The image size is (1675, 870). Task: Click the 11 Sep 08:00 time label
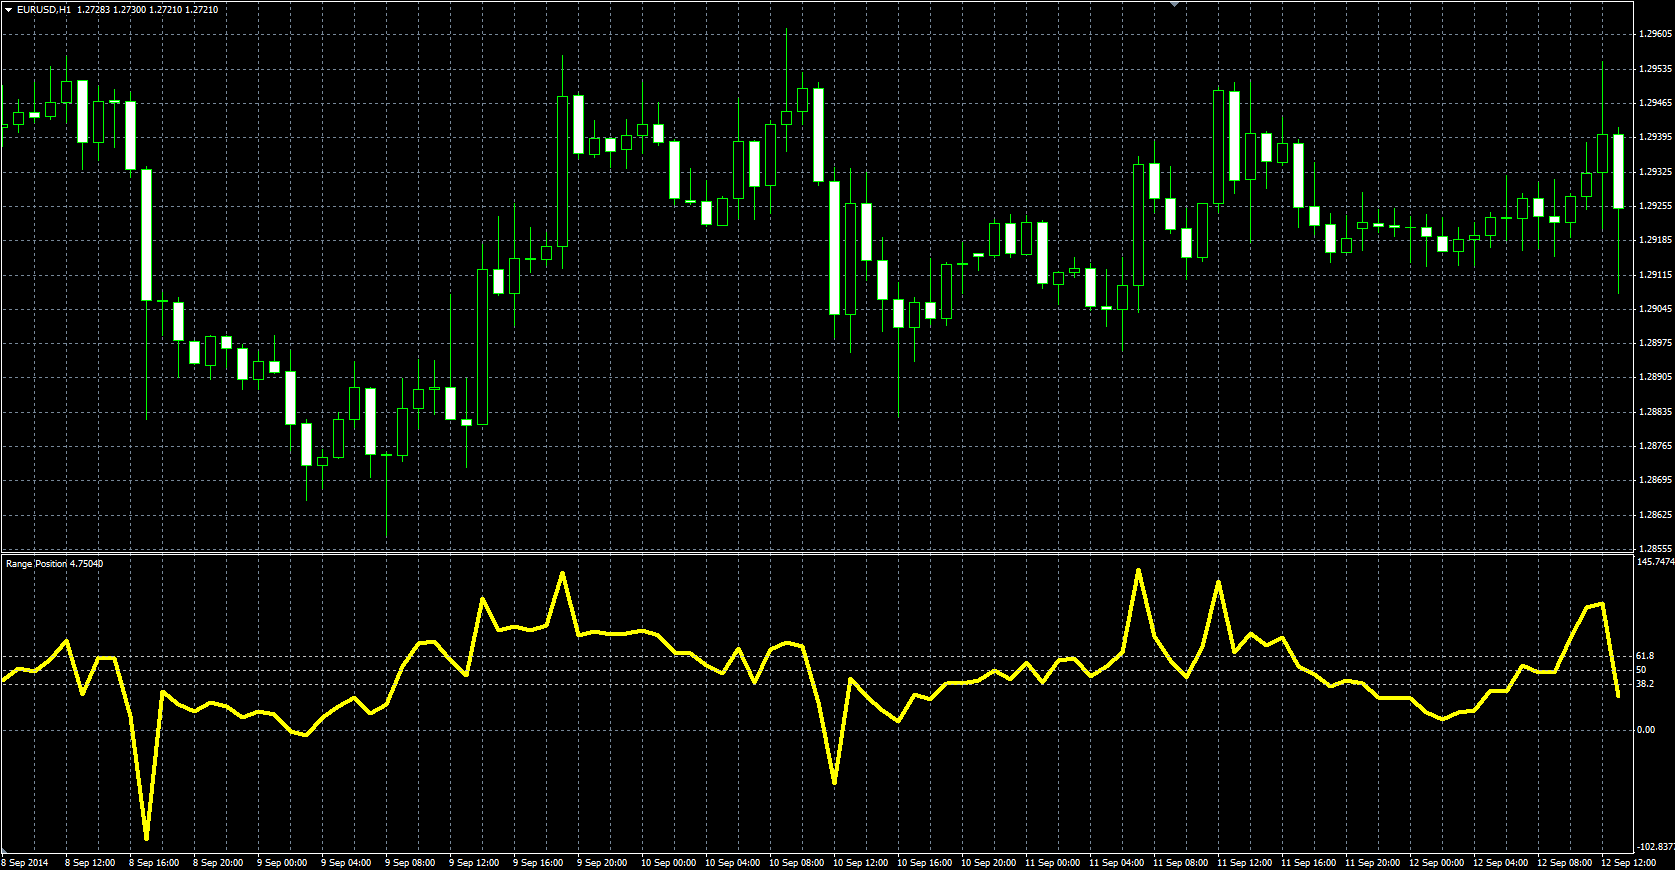coord(1180,862)
